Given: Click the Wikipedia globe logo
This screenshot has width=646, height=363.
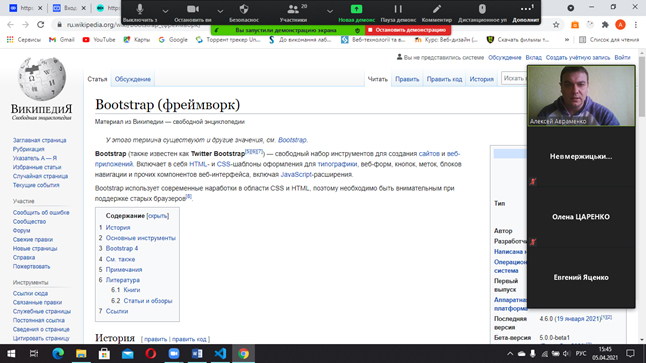Looking at the screenshot, I should coord(42,79).
